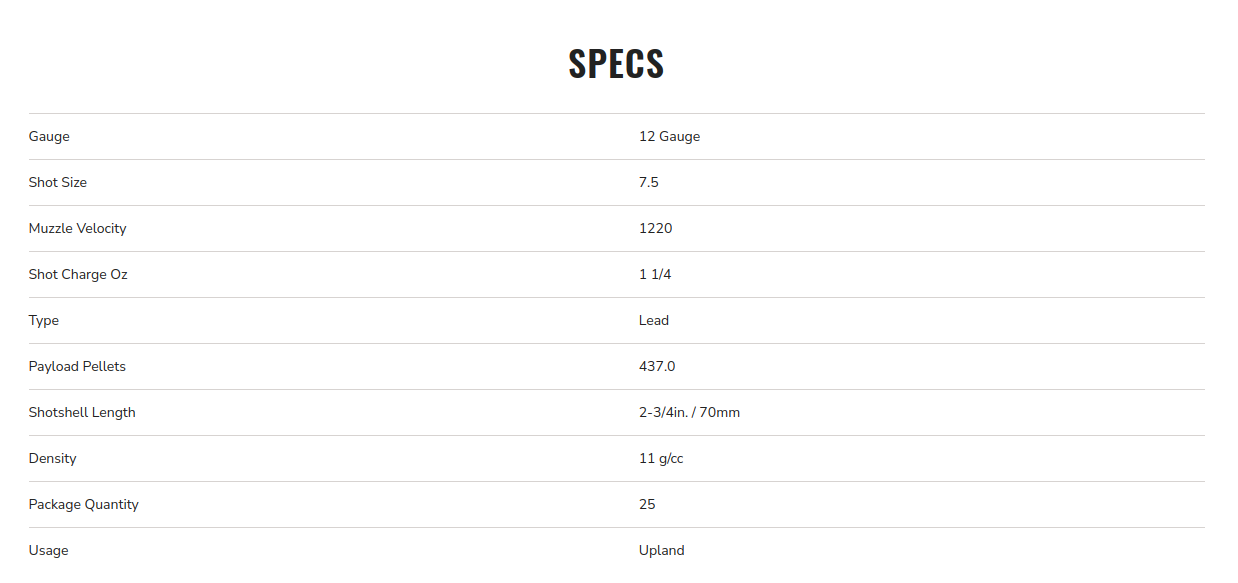Click the Upland usage value
Viewport: 1238px width, 583px height.
coord(662,550)
